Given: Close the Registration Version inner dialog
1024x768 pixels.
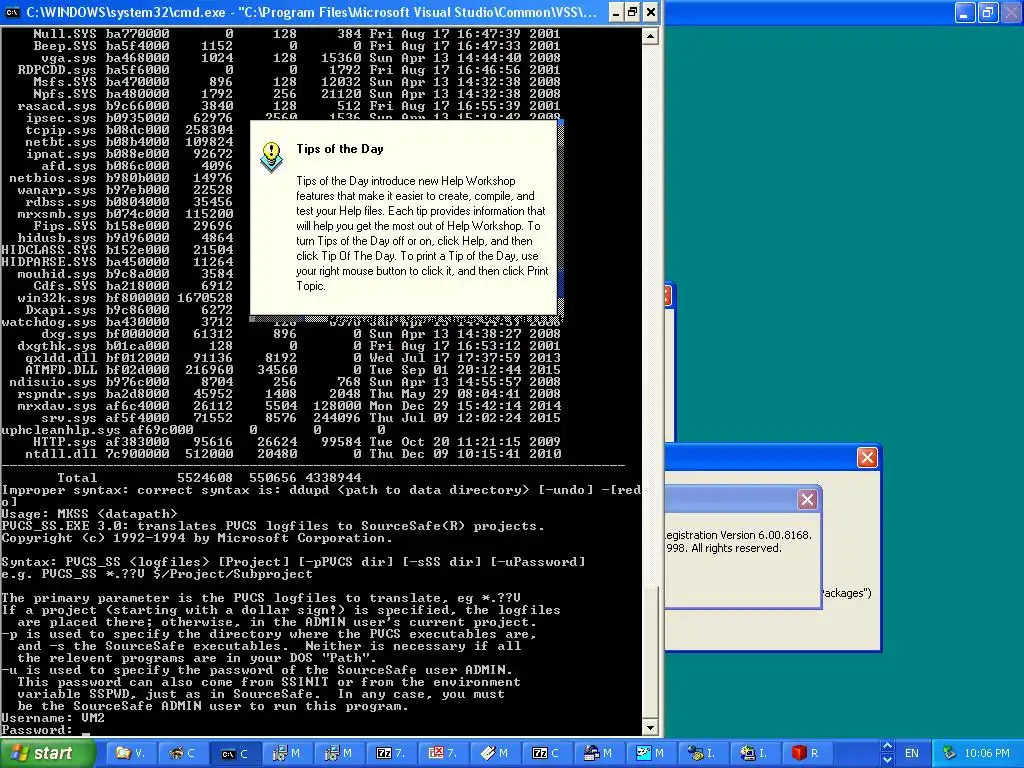Looking at the screenshot, I should [x=807, y=500].
